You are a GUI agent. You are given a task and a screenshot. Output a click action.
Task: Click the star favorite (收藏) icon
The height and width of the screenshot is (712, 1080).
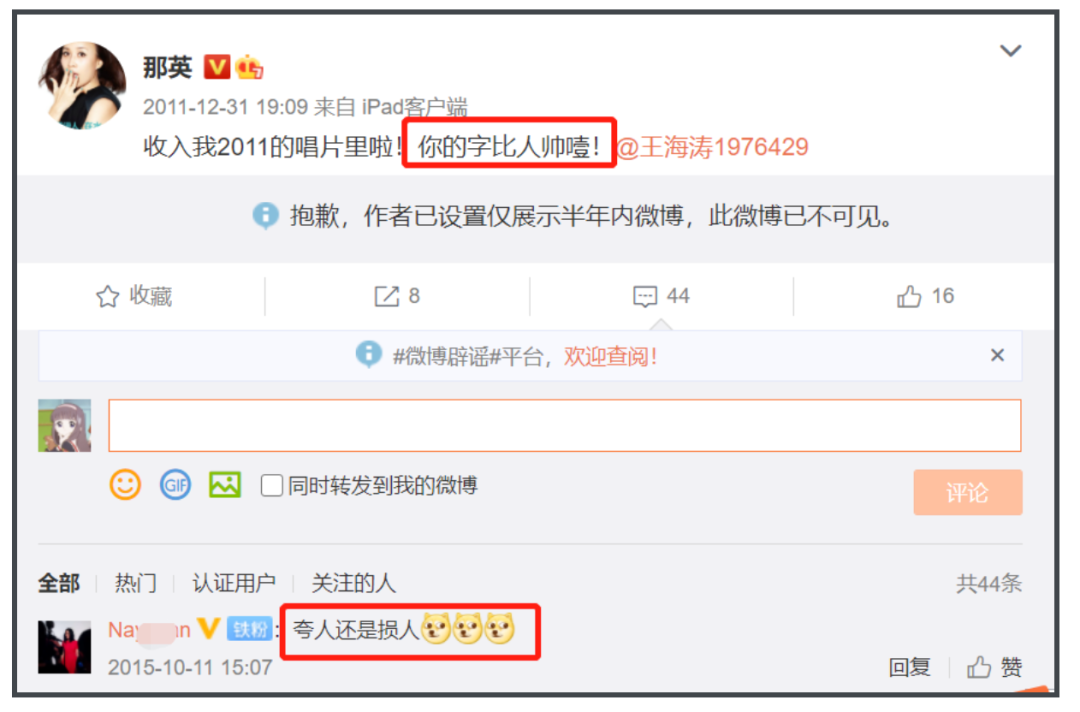point(108,296)
